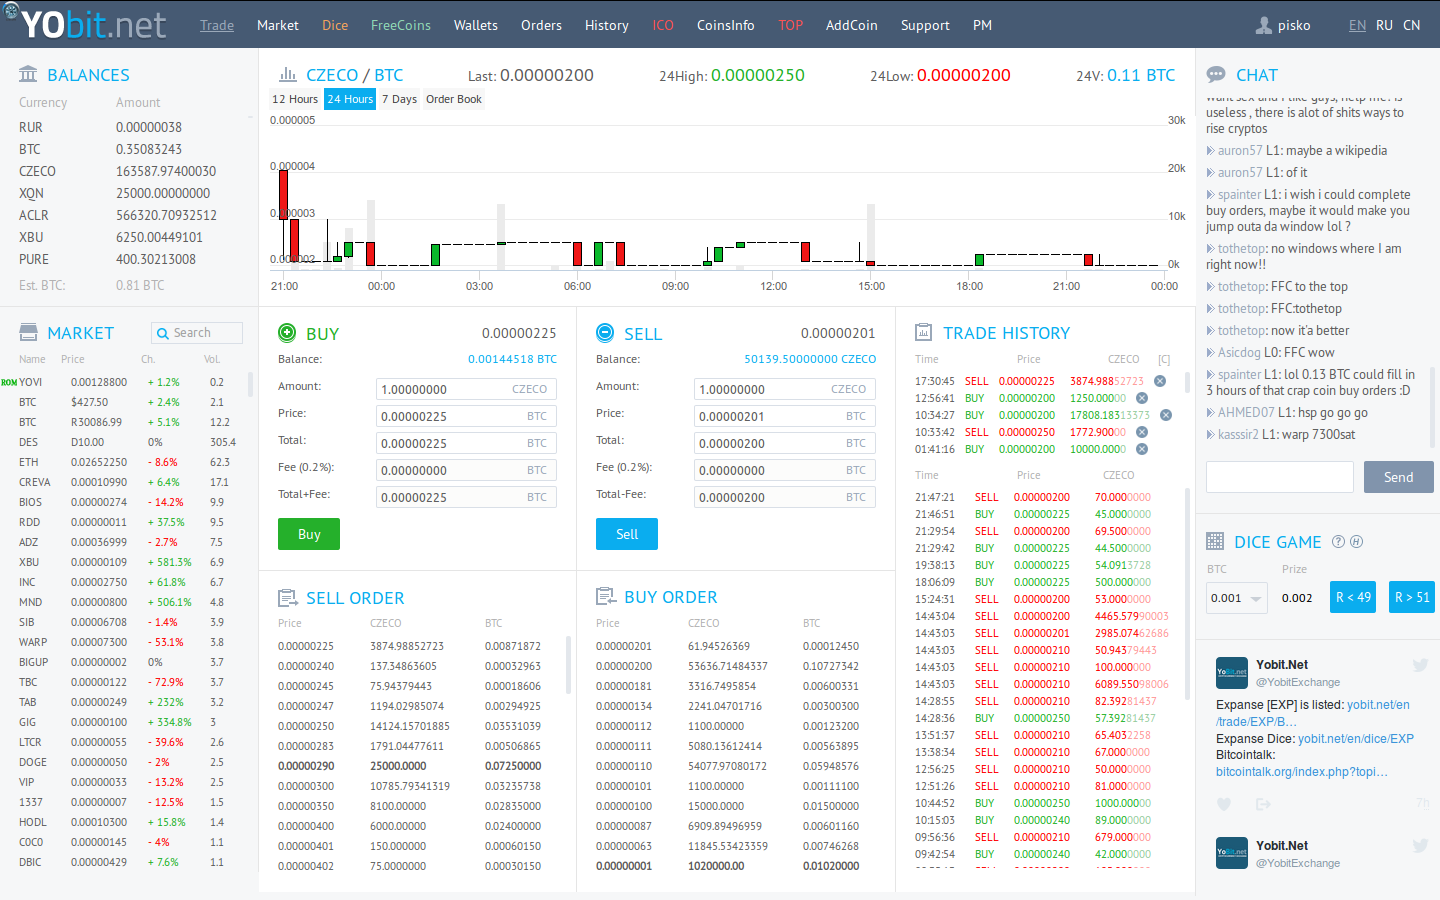Screen dimensions: 1440x900
Task: Cancel the 12:56:41 BUY order
Action: pyautogui.click(x=1142, y=398)
